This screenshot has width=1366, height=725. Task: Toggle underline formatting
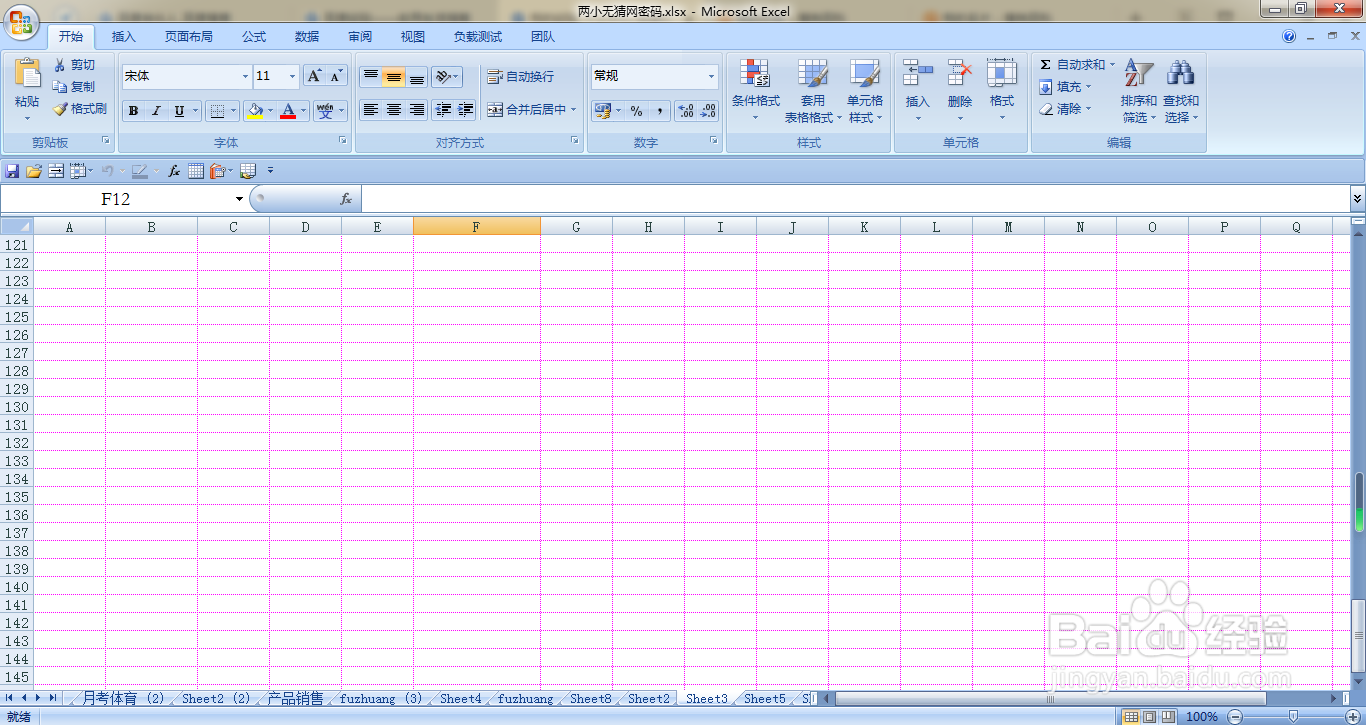pos(179,111)
